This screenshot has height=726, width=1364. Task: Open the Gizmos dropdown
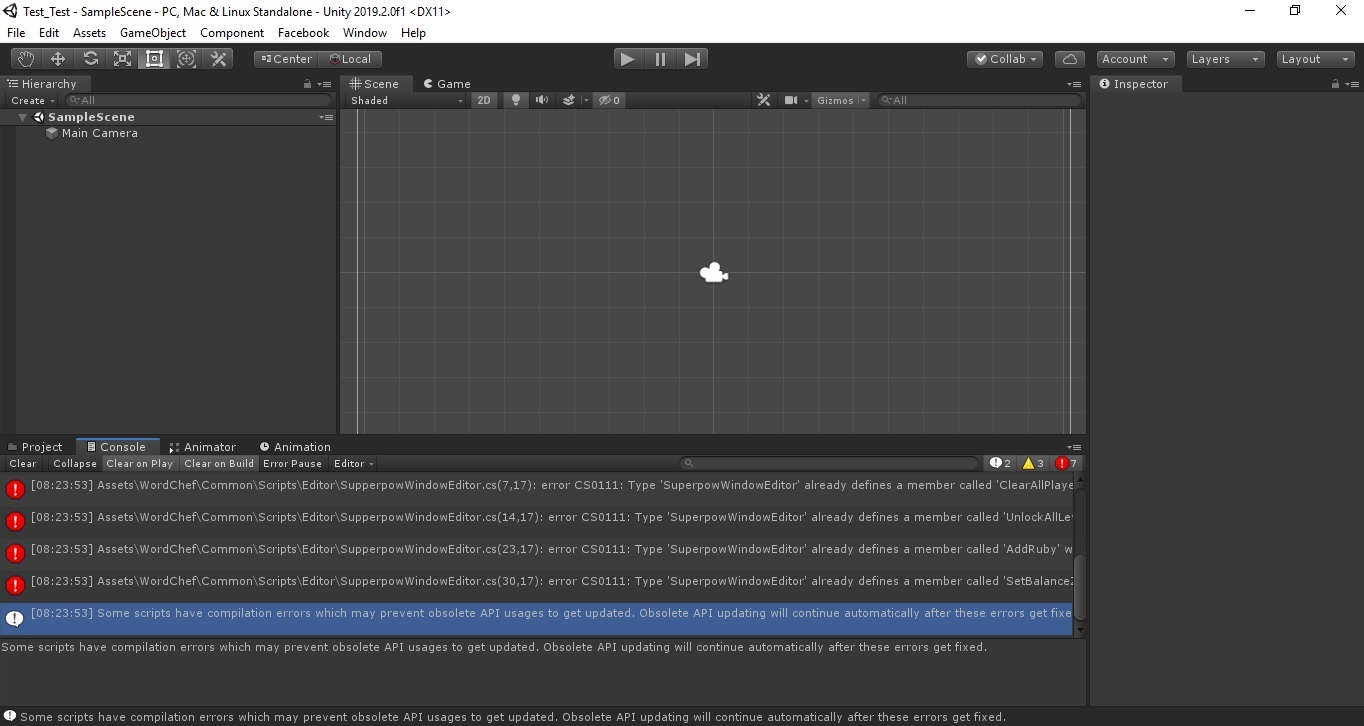[x=841, y=100]
